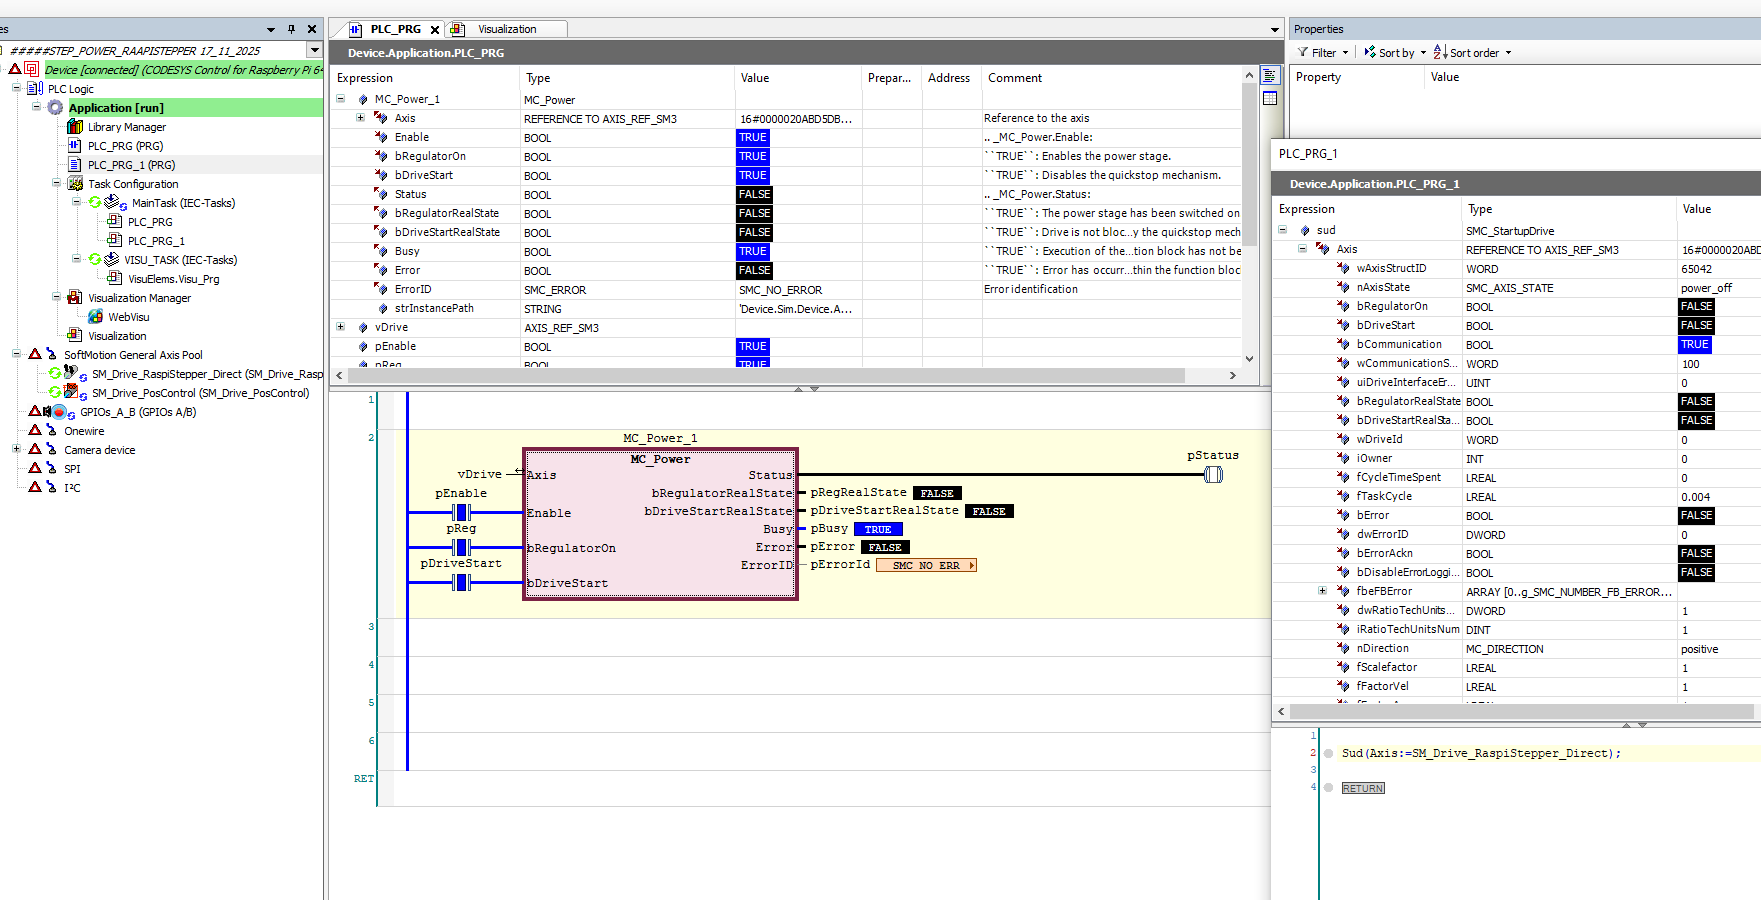Switch declaration editor to textual view
The width and height of the screenshot is (1761, 900).
coord(1270,76)
